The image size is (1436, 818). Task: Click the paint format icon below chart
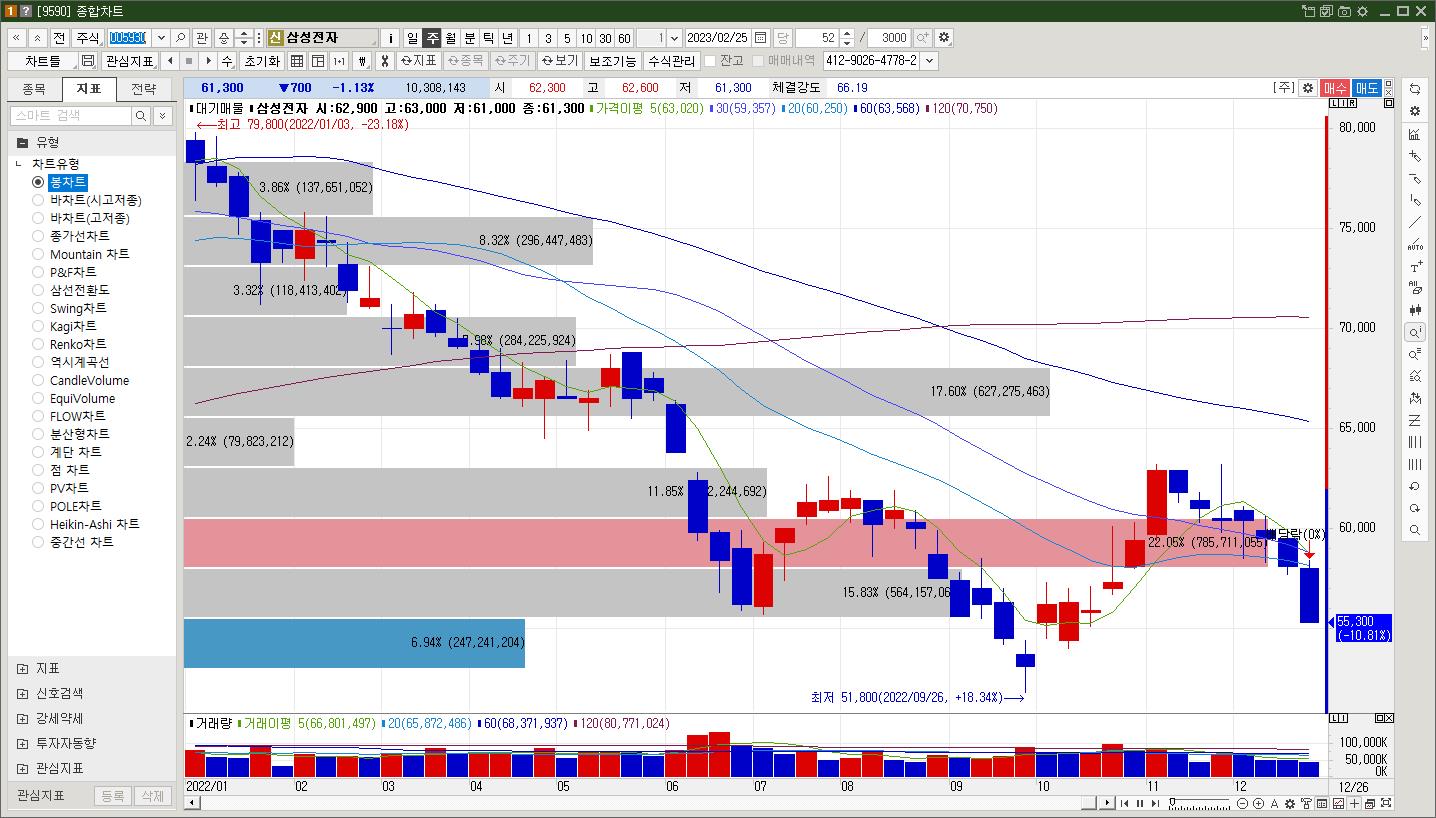pyautogui.click(x=1305, y=803)
